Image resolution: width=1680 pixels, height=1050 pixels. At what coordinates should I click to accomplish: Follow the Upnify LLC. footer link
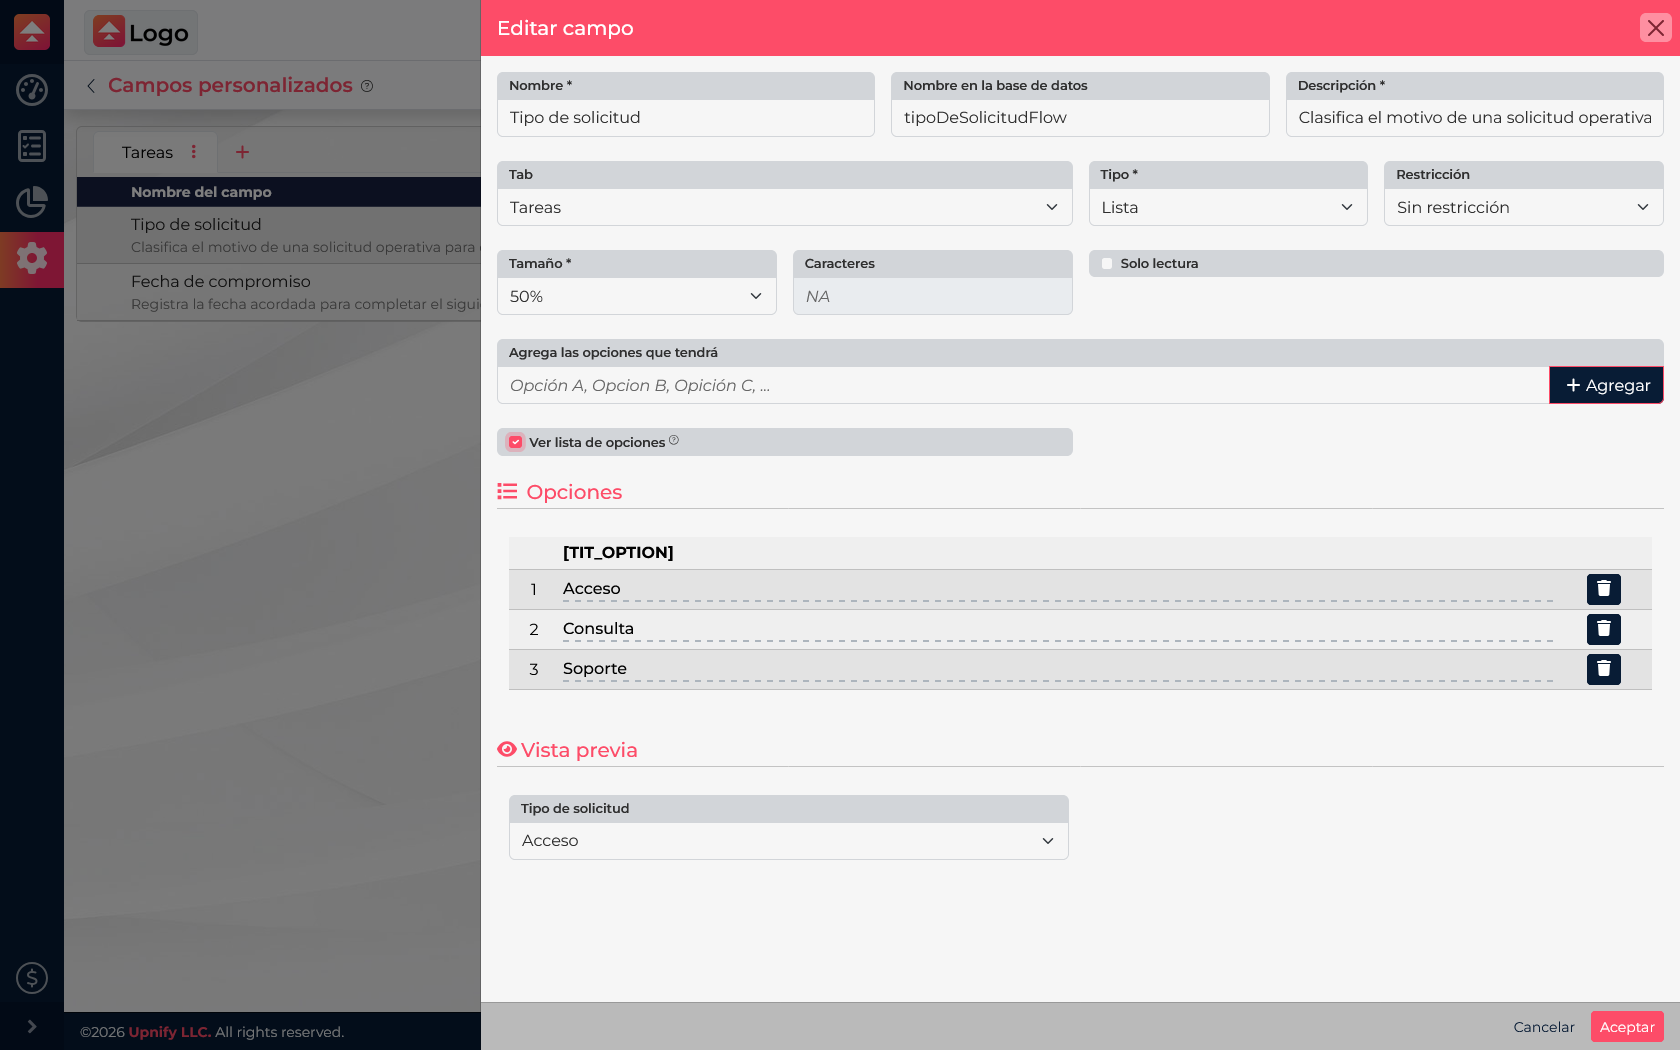170,1032
